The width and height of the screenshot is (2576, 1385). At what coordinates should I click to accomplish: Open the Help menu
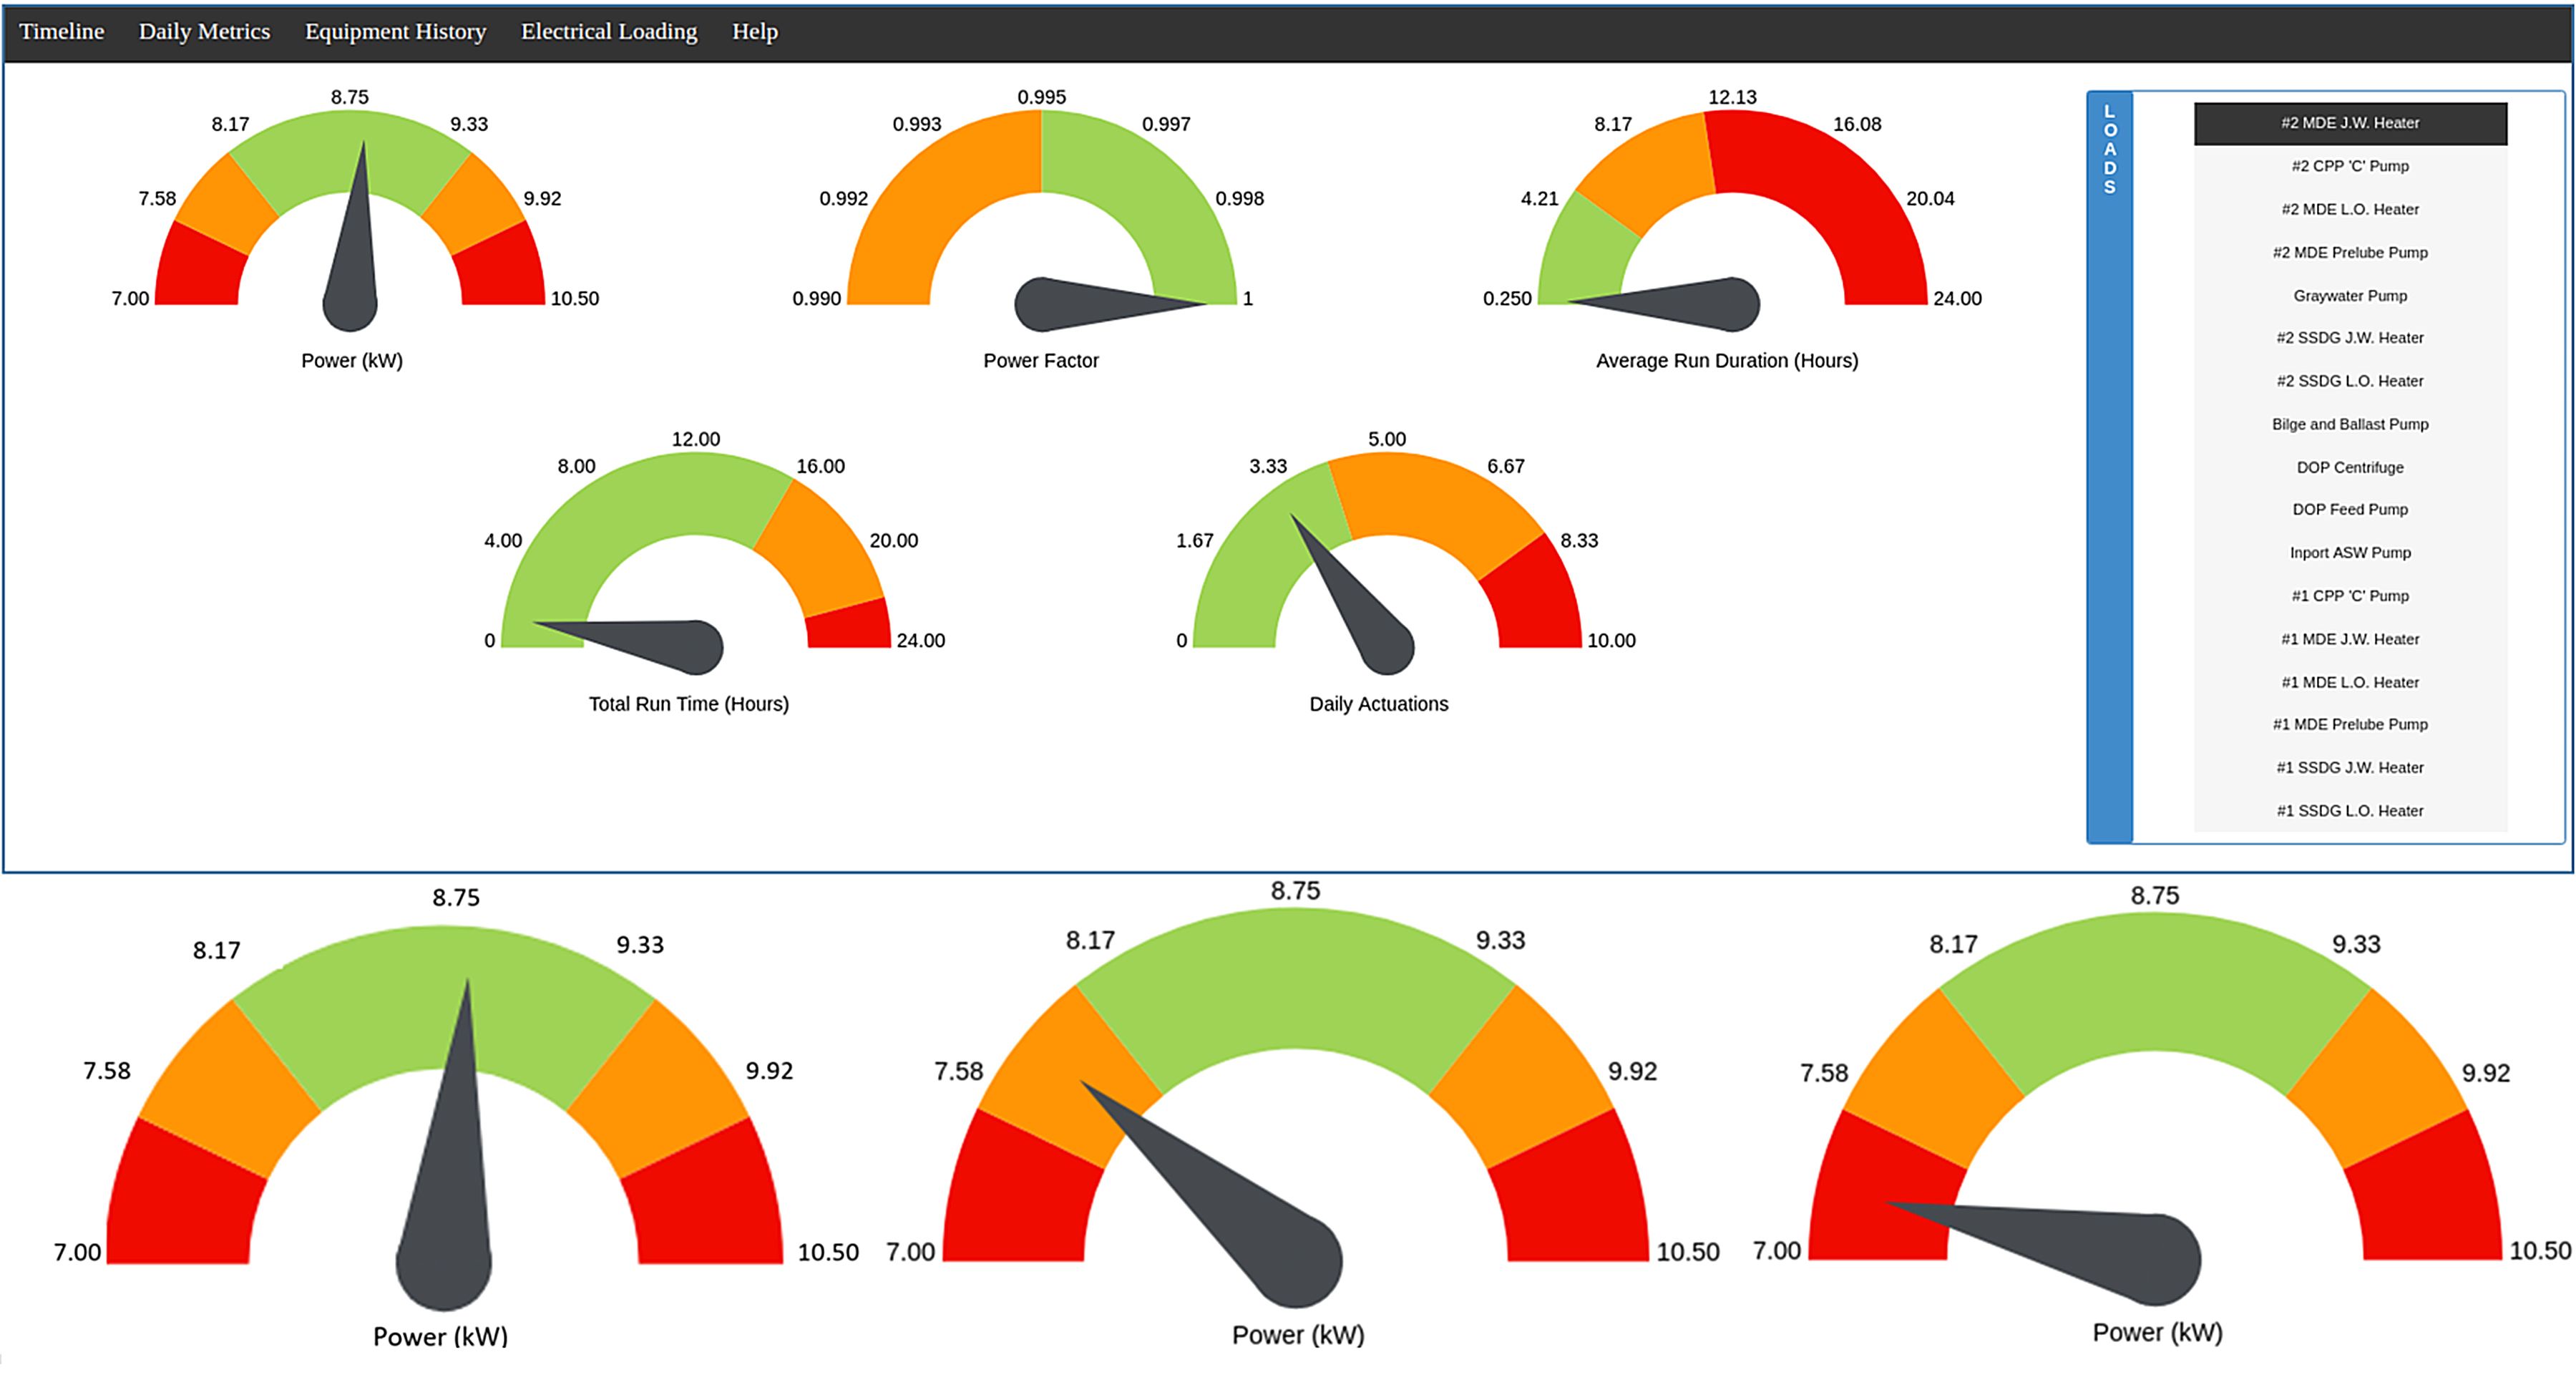click(755, 31)
